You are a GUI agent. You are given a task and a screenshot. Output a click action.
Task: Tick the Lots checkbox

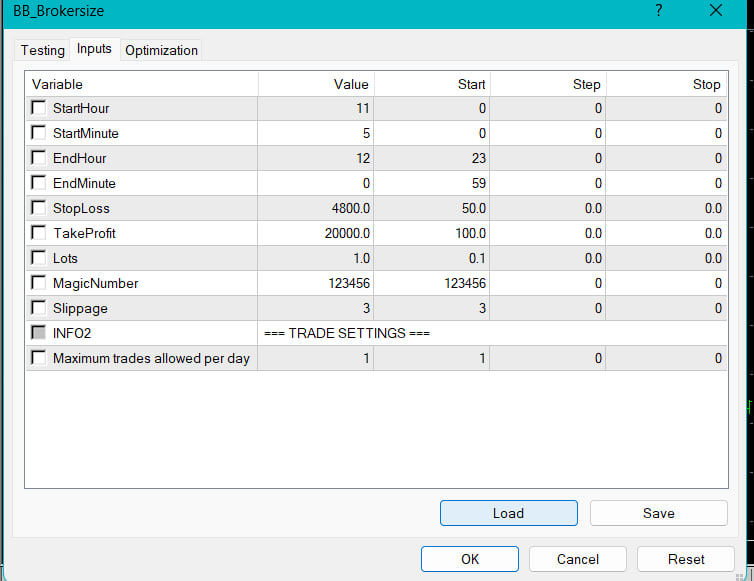[x=39, y=258]
